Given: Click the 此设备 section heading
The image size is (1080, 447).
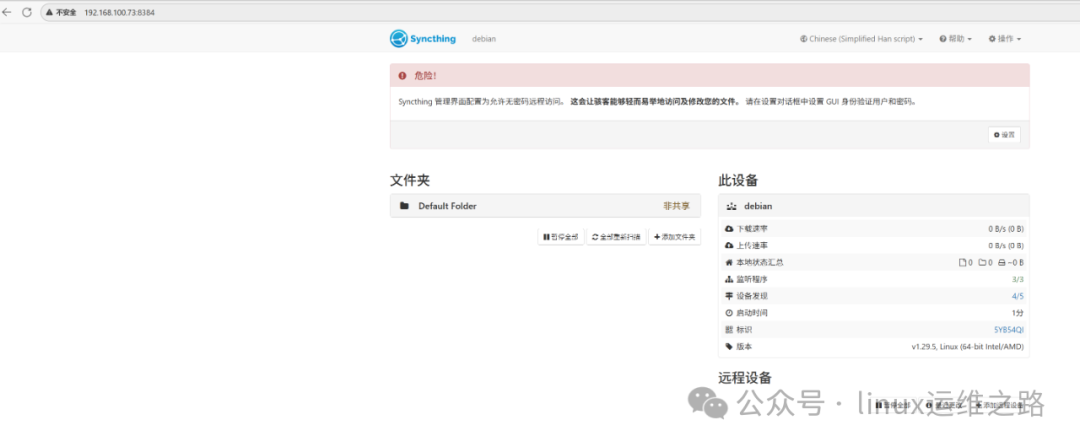Looking at the screenshot, I should (x=738, y=180).
